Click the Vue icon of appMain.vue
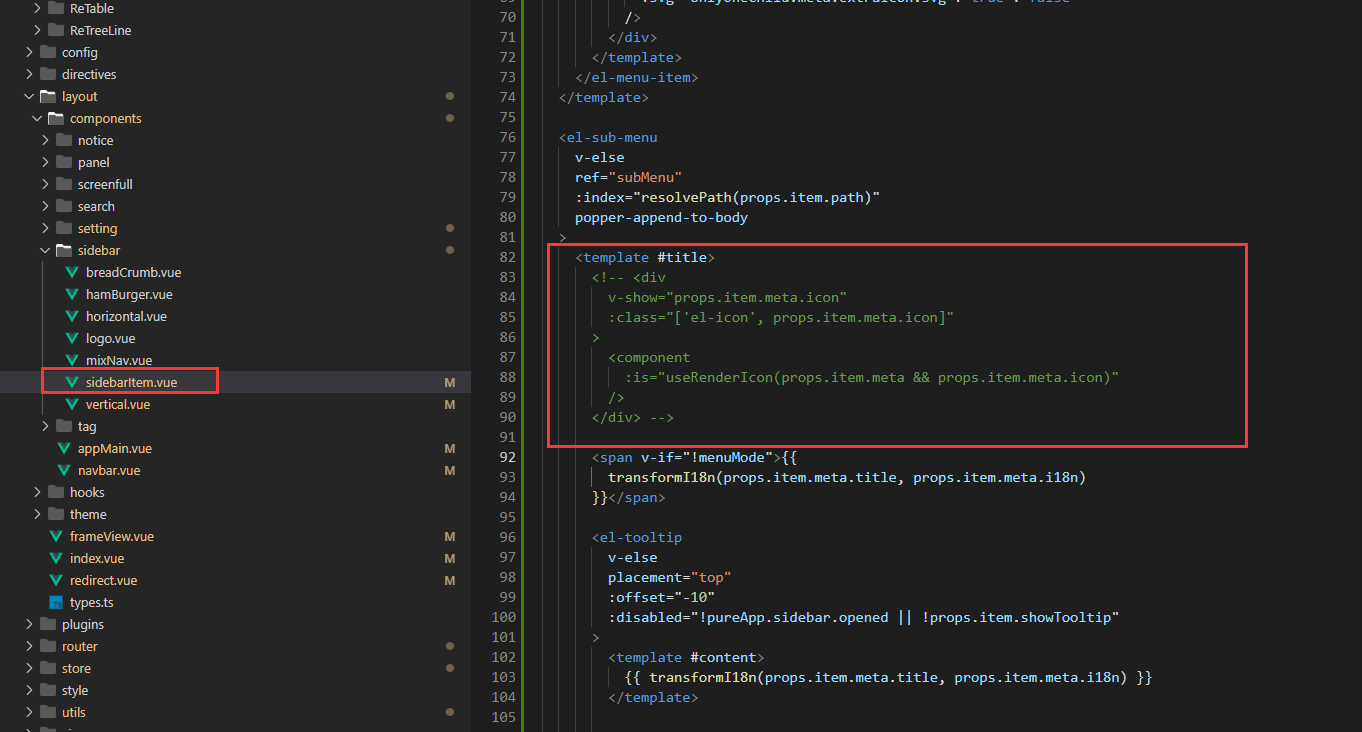Viewport: 1362px width, 732px height. pyautogui.click(x=63, y=448)
